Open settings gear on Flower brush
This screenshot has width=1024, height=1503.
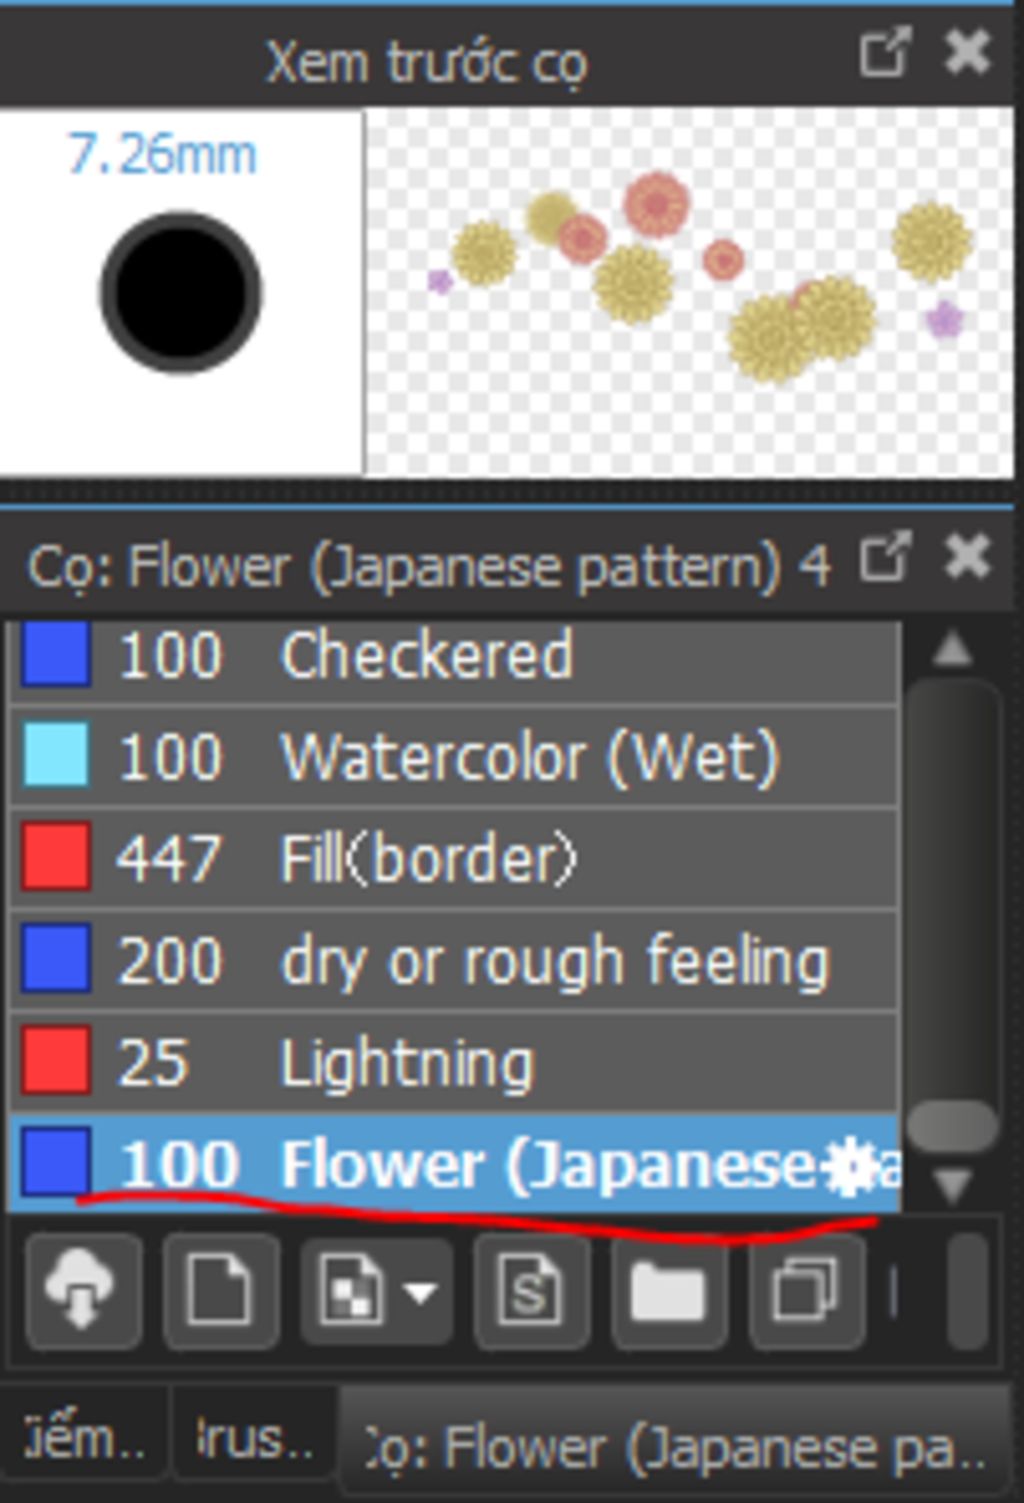point(850,1166)
